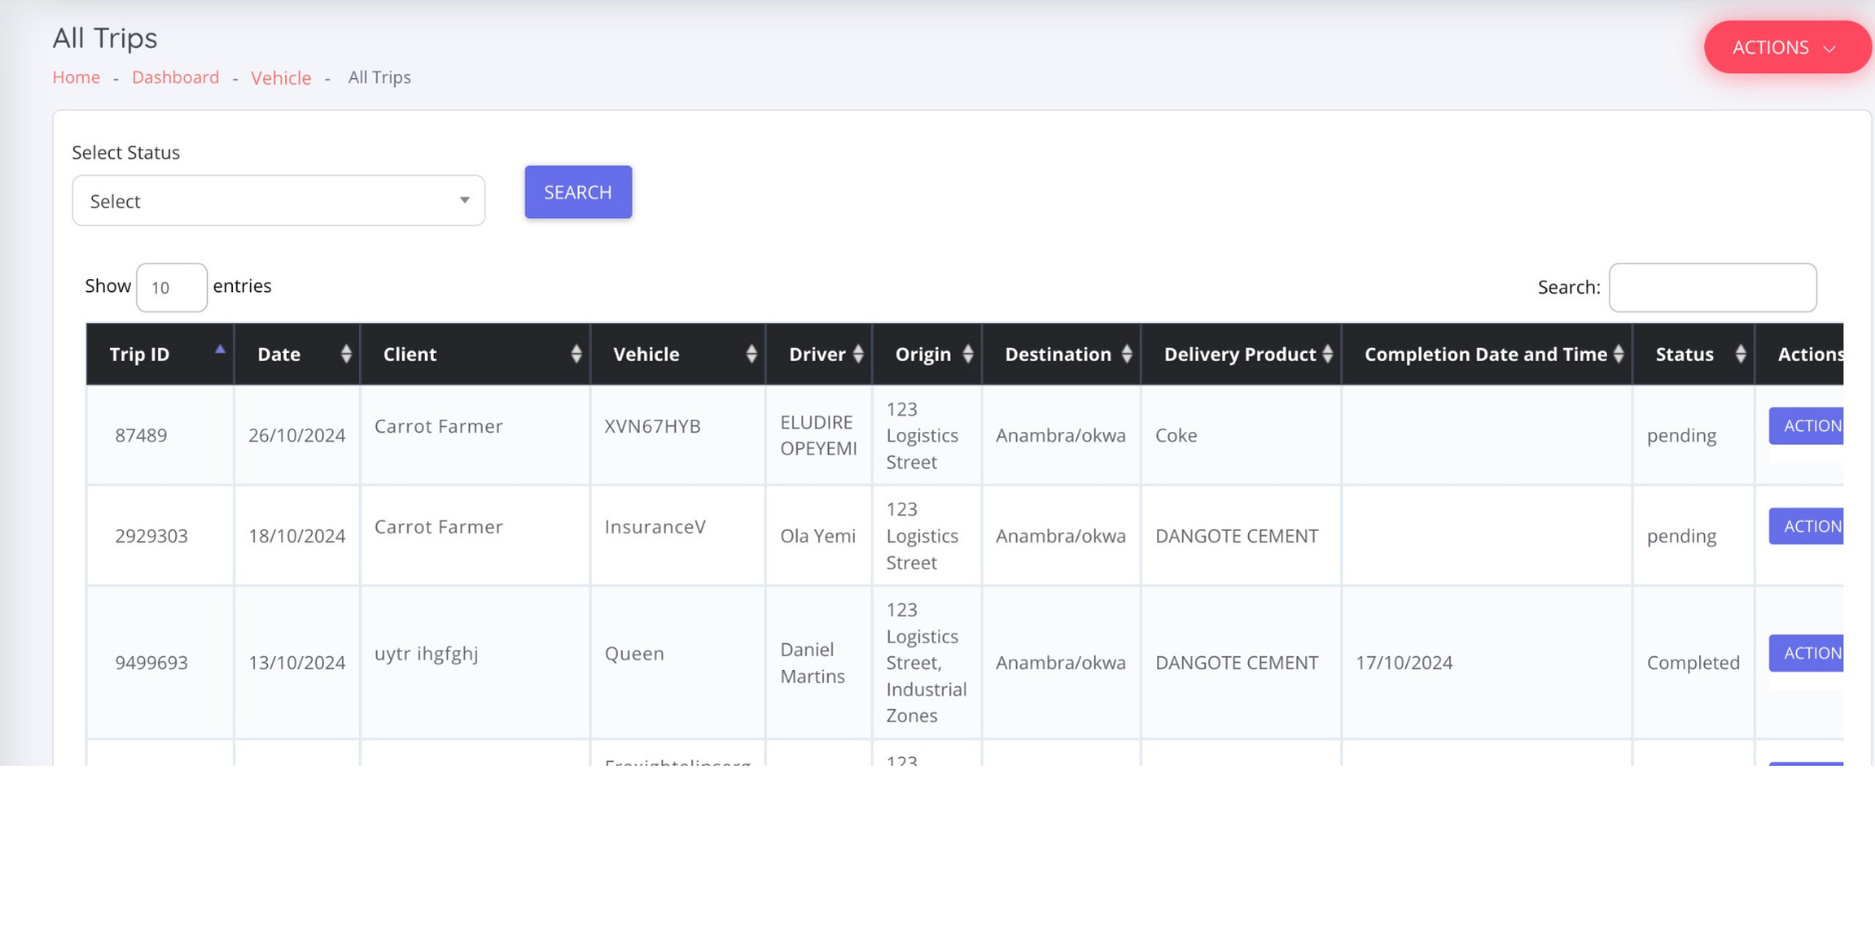1875x938 pixels.
Task: Click the Date column sort arrows
Action: point(346,354)
